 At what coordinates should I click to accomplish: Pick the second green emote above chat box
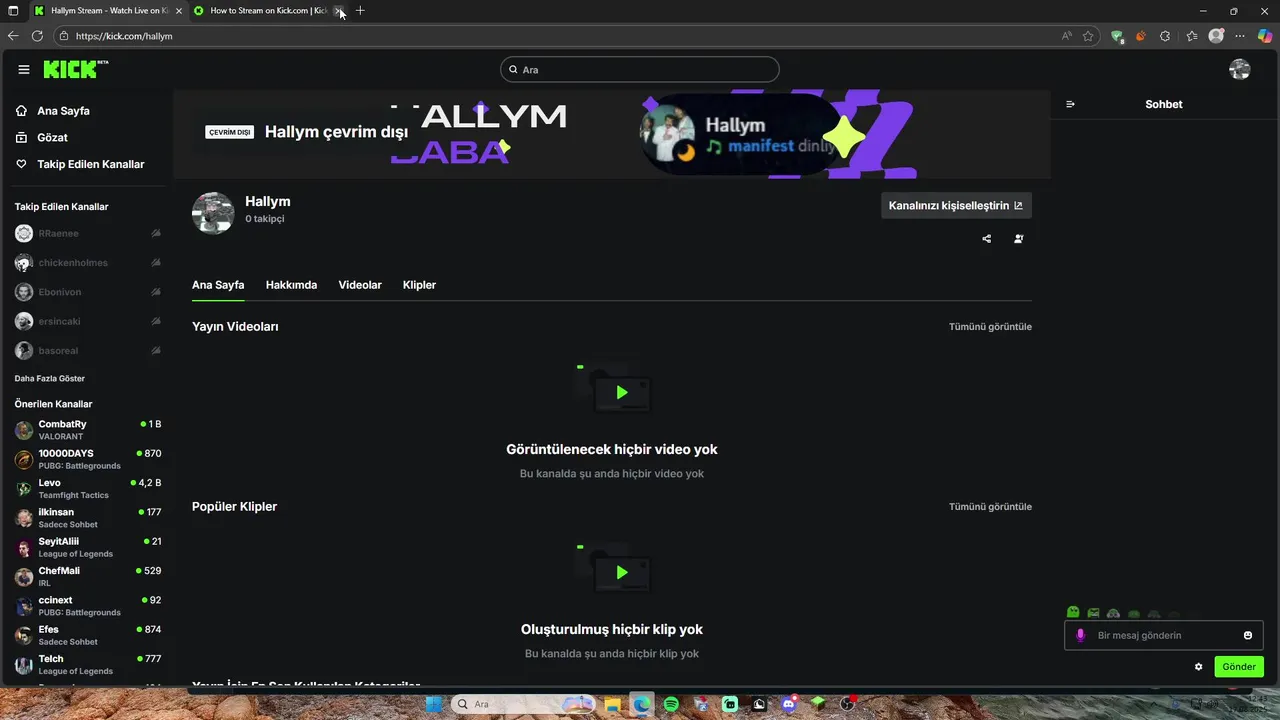1093,613
